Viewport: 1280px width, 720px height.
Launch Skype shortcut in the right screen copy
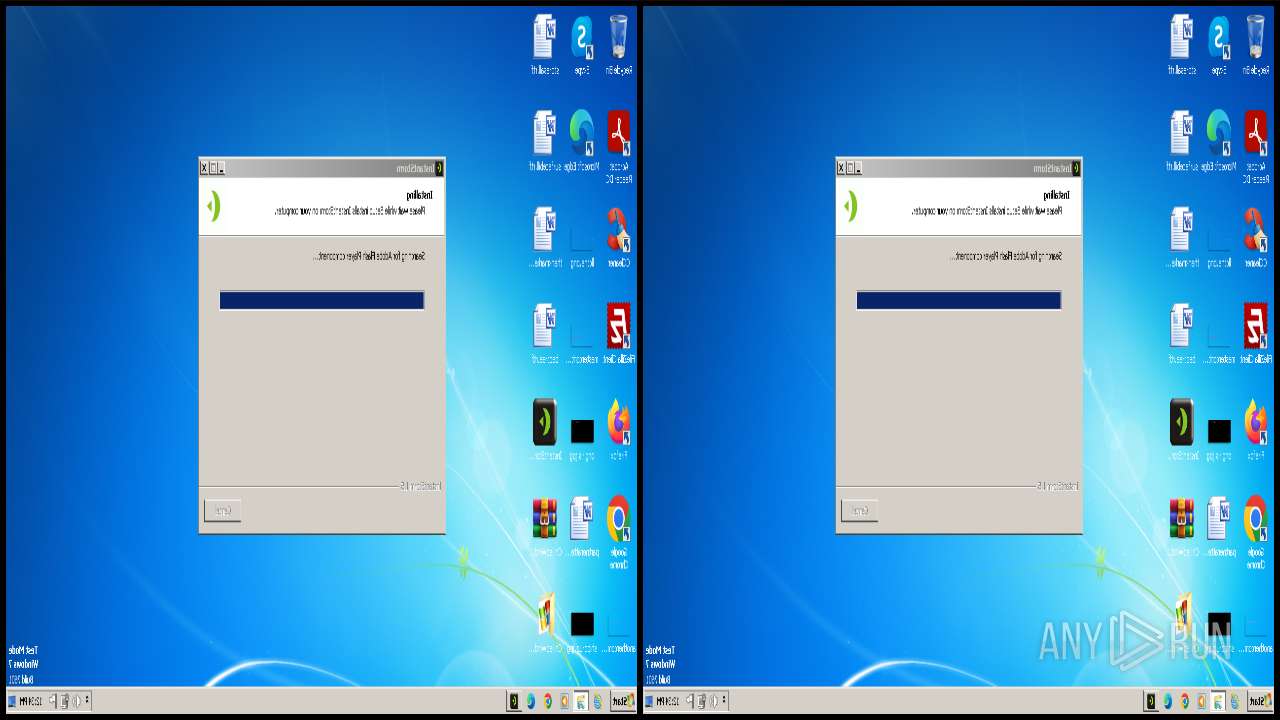[1219, 44]
